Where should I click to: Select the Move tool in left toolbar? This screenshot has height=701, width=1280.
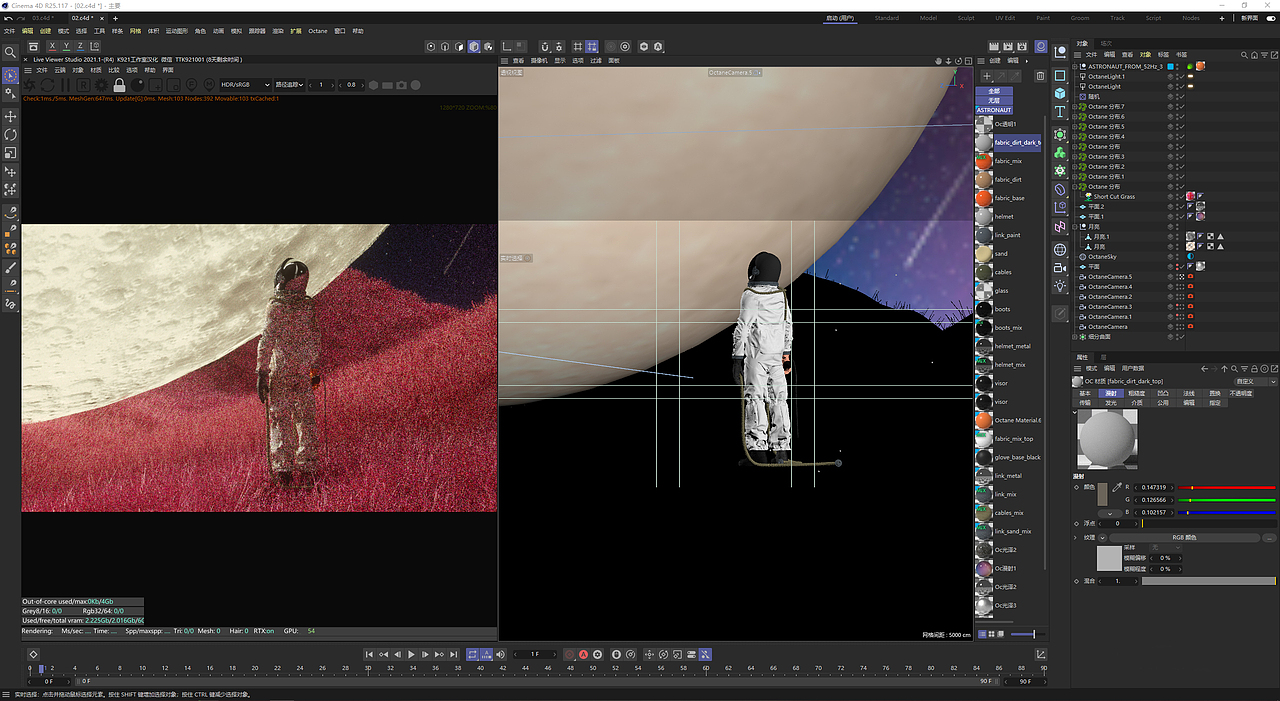click(11, 116)
